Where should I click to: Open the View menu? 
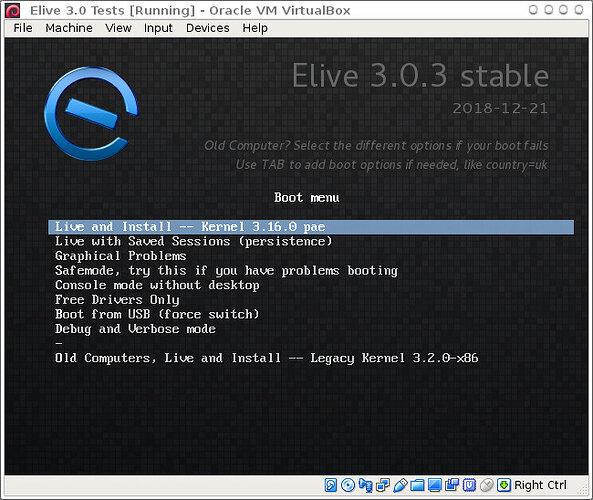[118, 28]
